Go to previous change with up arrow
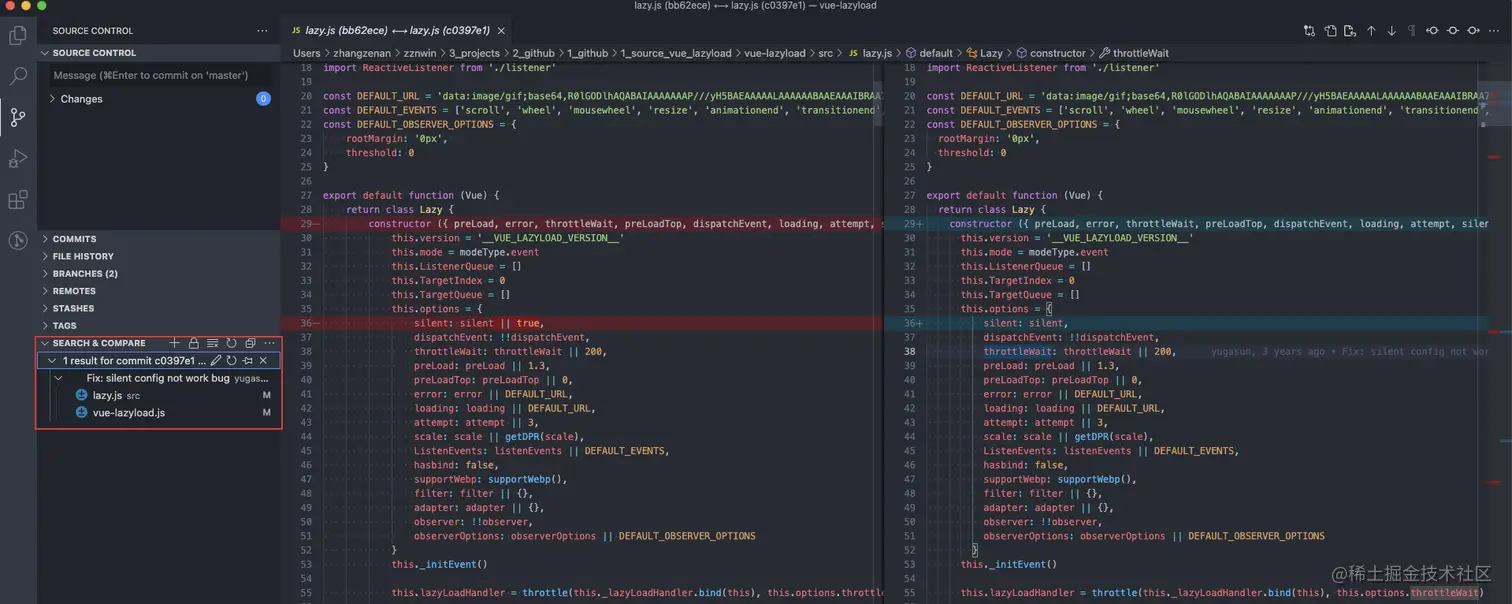This screenshot has width=1512, height=604. 1371,31
